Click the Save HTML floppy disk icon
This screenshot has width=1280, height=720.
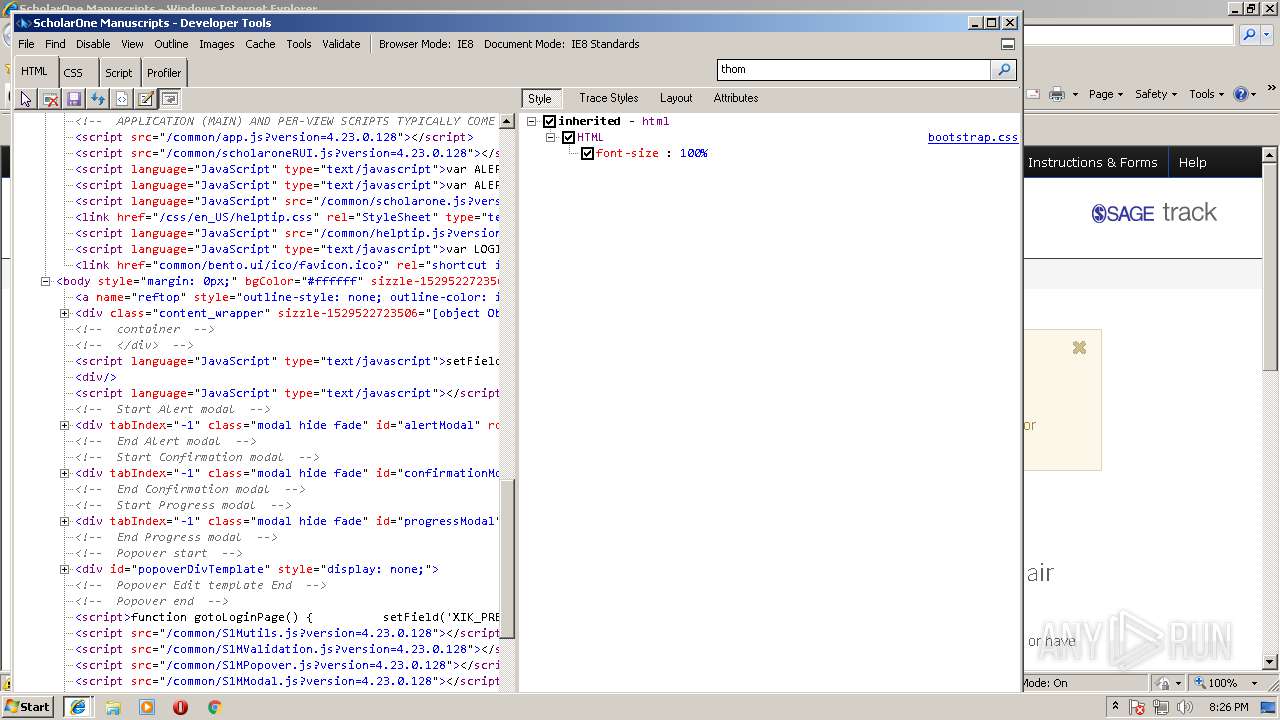[74, 99]
